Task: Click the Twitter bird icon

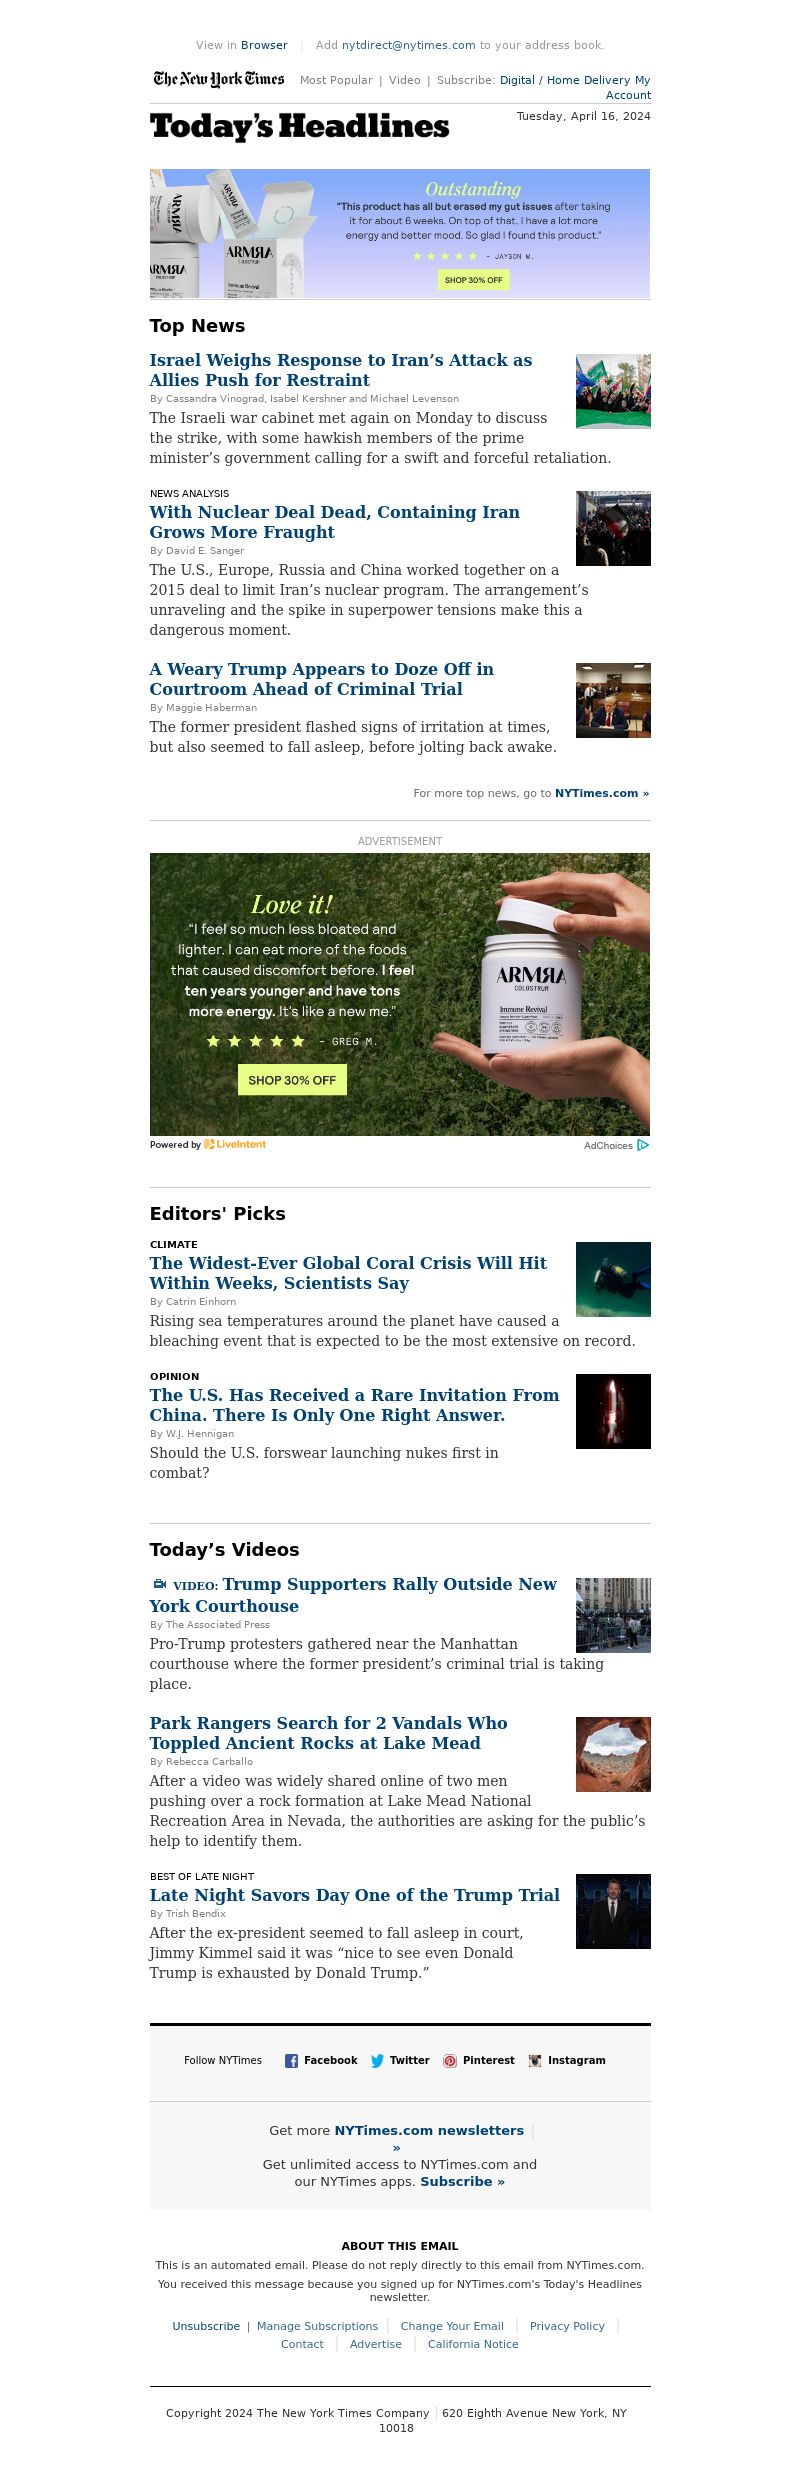Action: point(377,2060)
